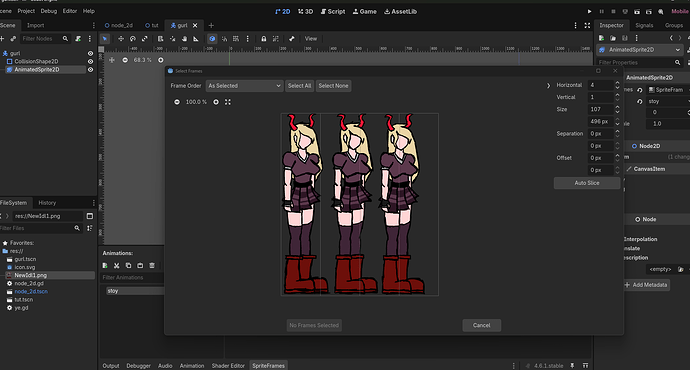This screenshot has height=370, width=690.
Task: Increase the Vertical frames stepper
Action: point(617,95)
